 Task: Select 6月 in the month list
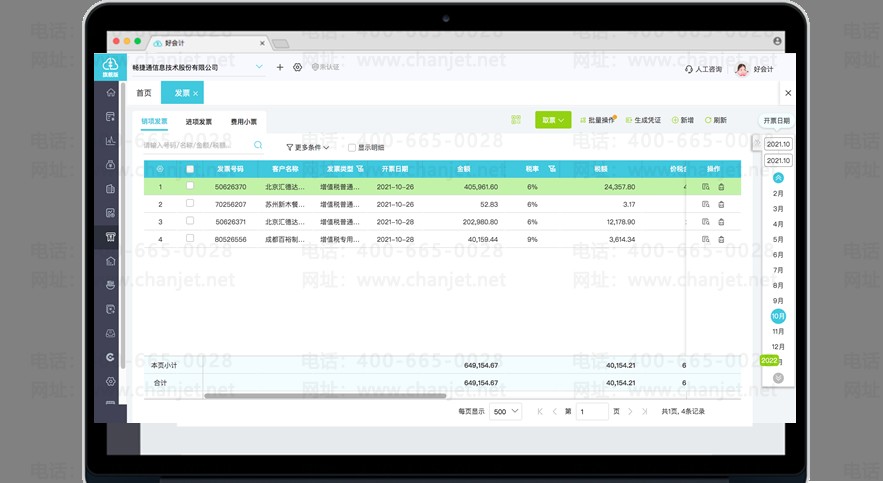pos(778,254)
